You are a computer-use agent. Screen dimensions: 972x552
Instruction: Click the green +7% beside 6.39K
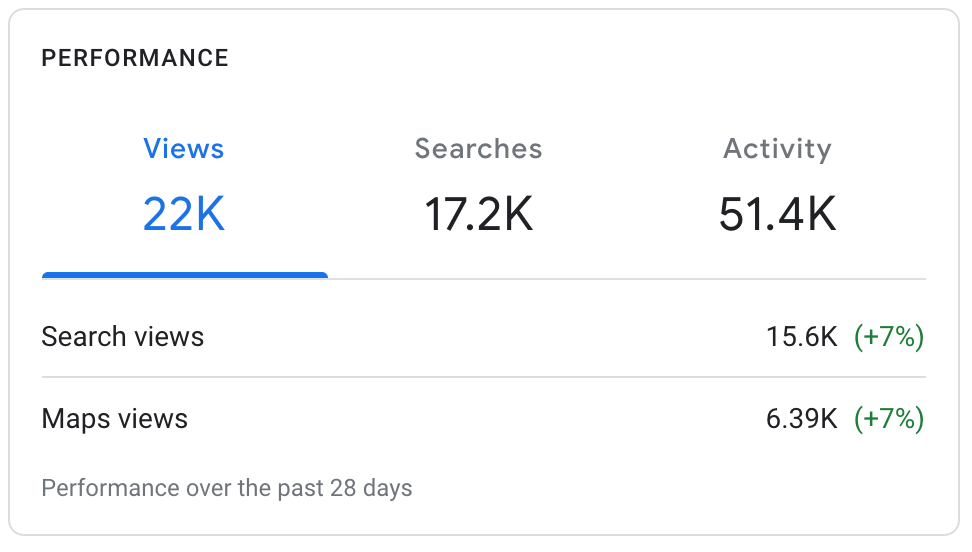tap(889, 418)
